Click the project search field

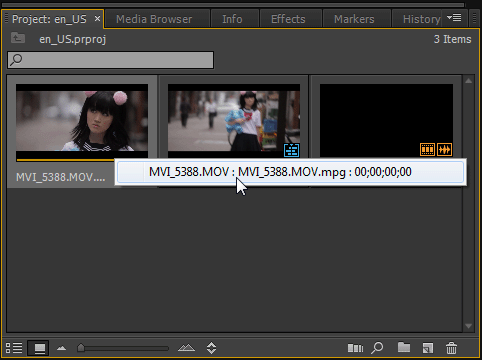pos(111,60)
